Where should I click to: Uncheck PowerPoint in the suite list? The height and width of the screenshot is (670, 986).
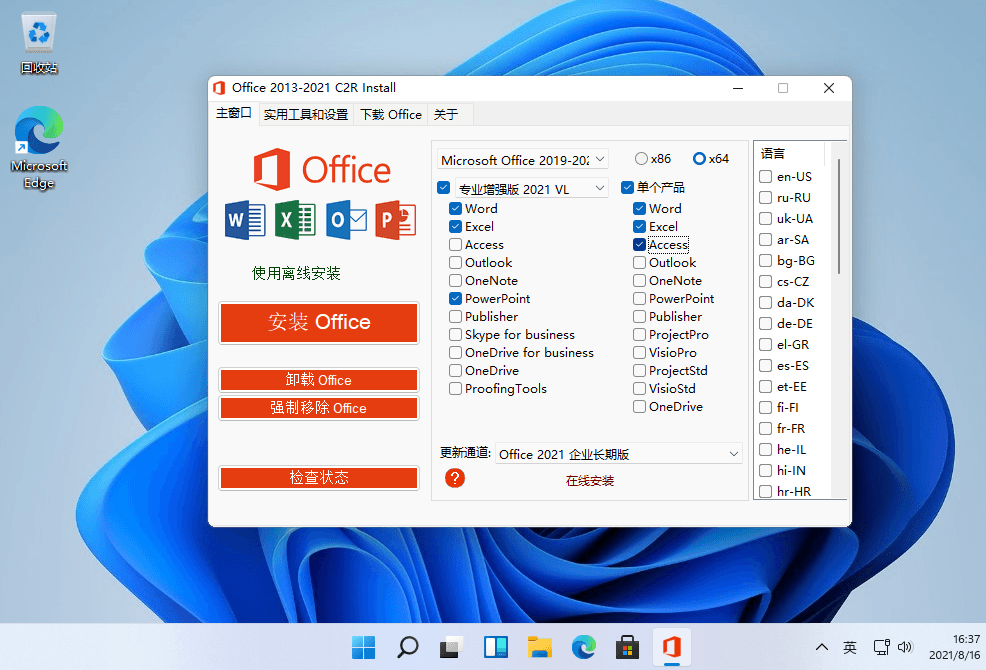[455, 299]
